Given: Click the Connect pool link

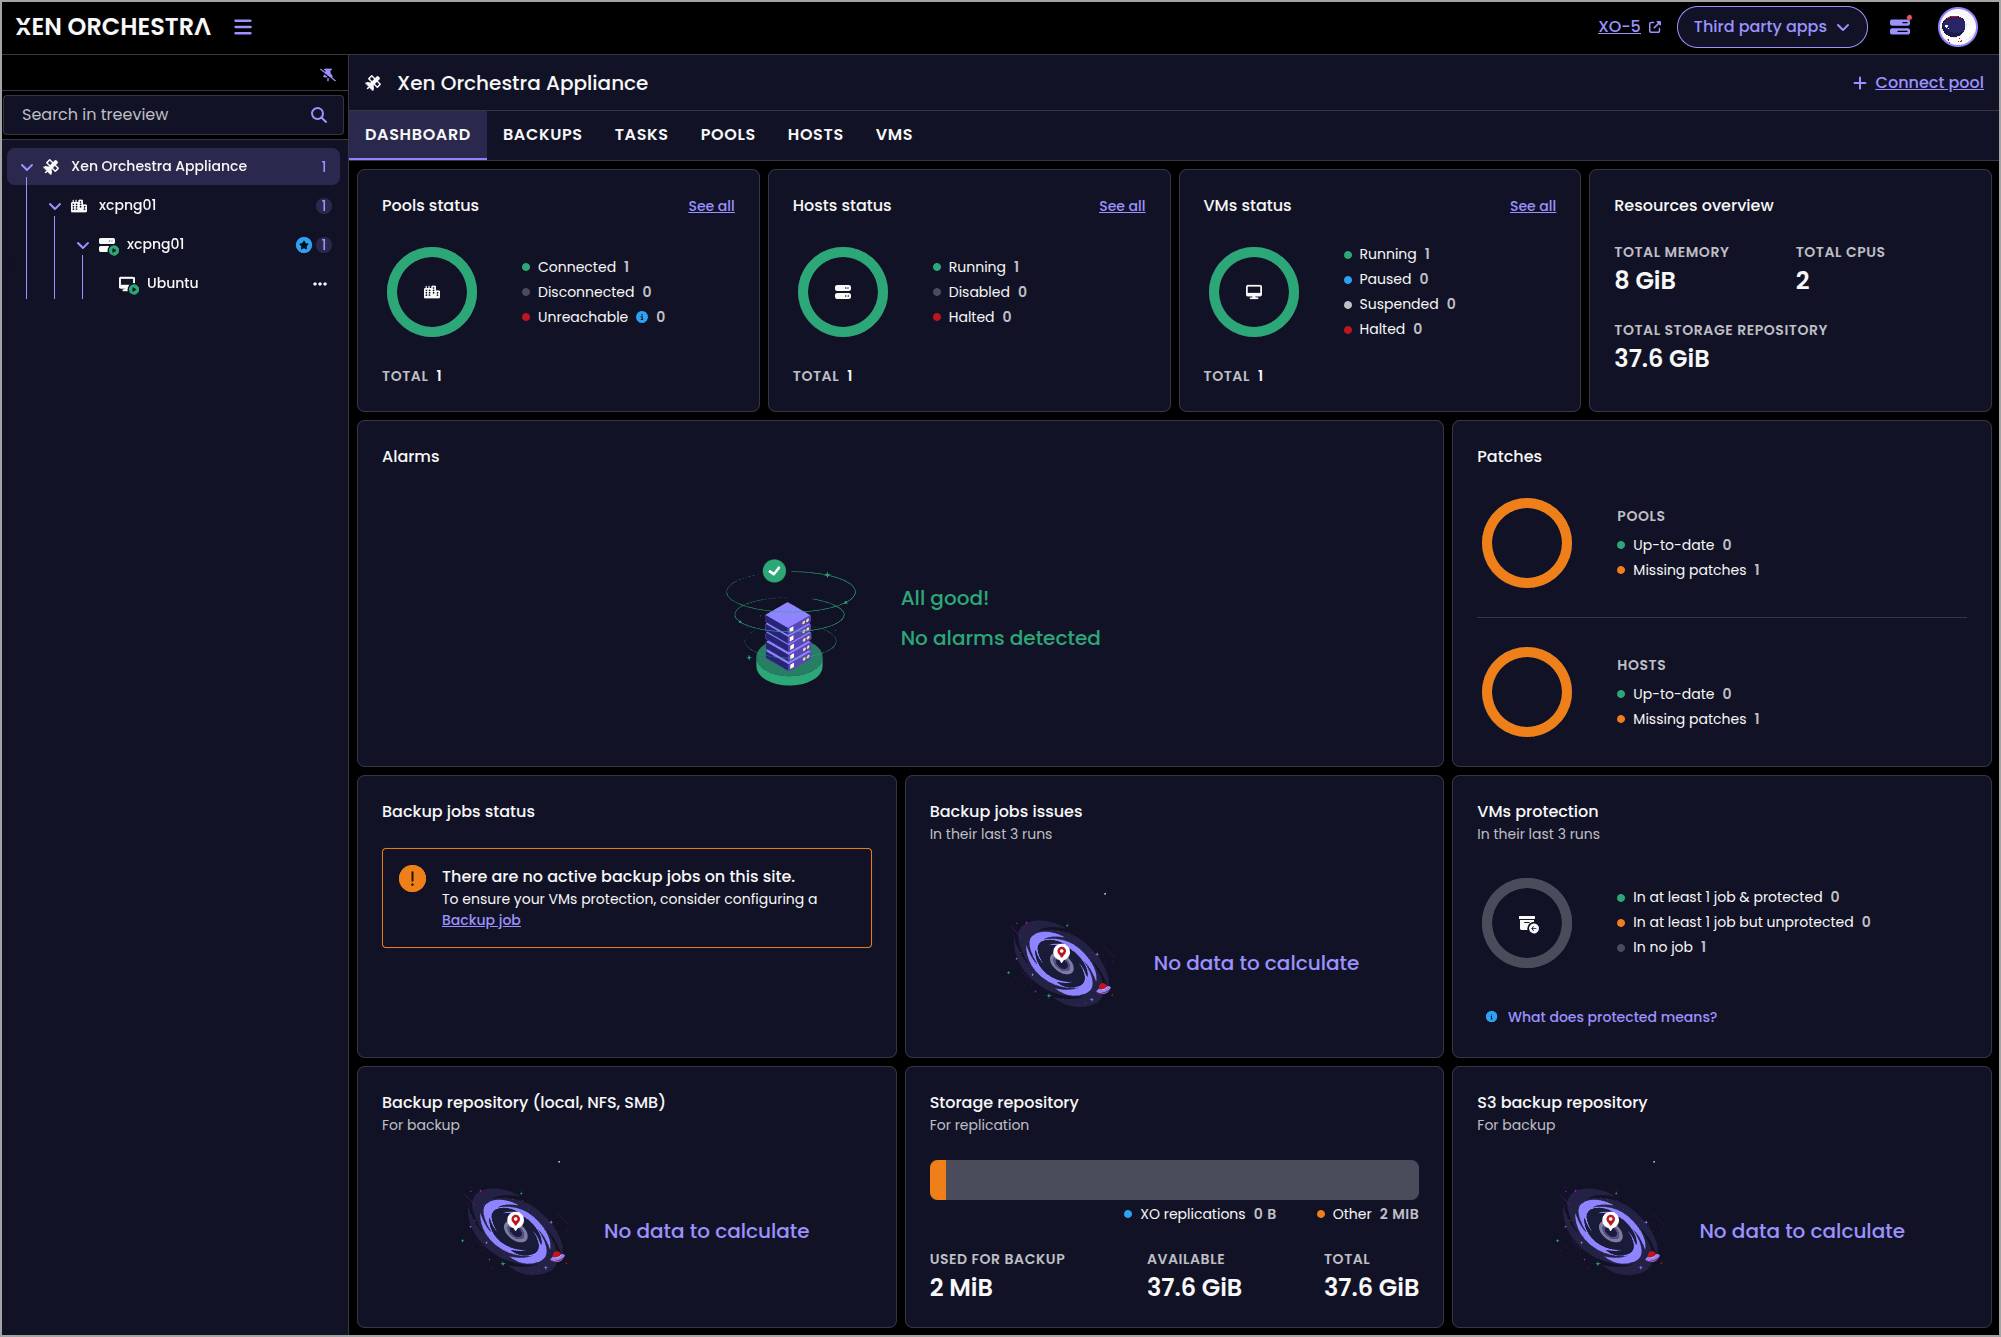Looking at the screenshot, I should [1929, 83].
